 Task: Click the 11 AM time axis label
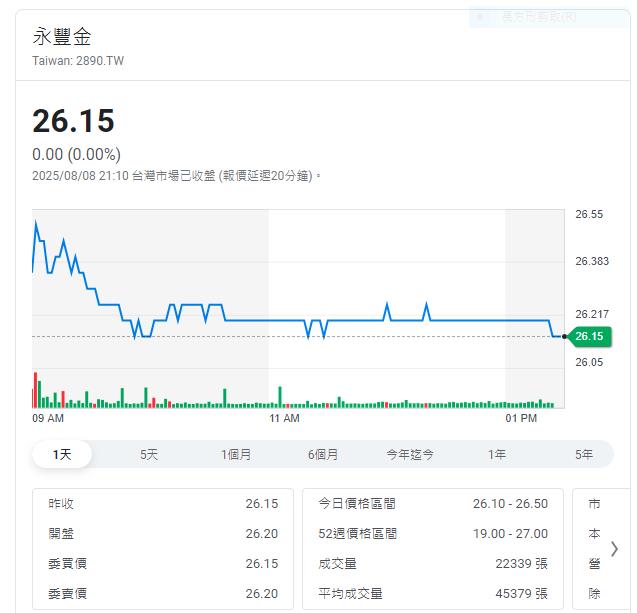pos(284,418)
